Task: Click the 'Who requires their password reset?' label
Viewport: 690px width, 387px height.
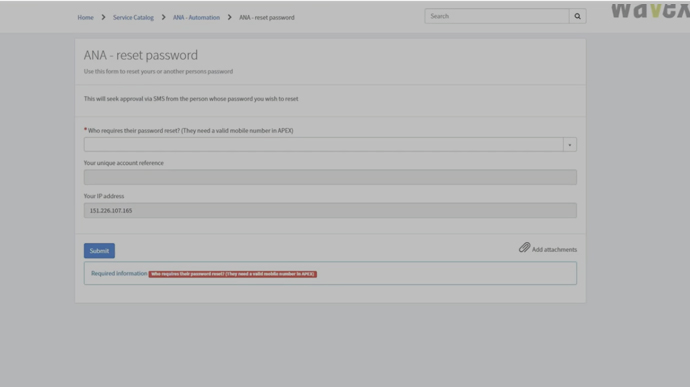Action: pyautogui.click(x=191, y=131)
